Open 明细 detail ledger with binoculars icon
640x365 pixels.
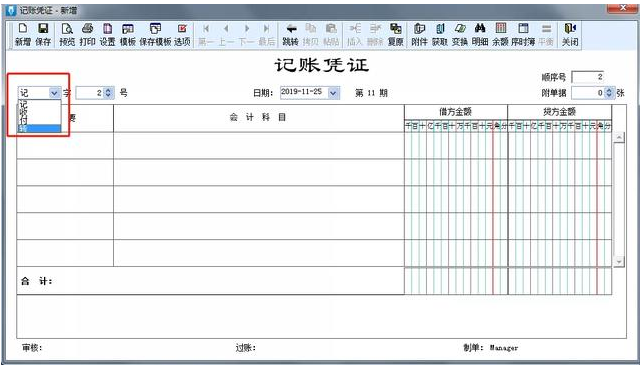(x=480, y=34)
